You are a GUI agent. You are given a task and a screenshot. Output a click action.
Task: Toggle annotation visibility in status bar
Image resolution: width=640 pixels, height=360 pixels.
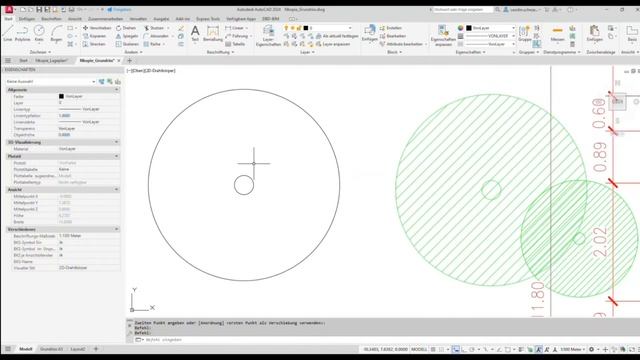[539, 349]
